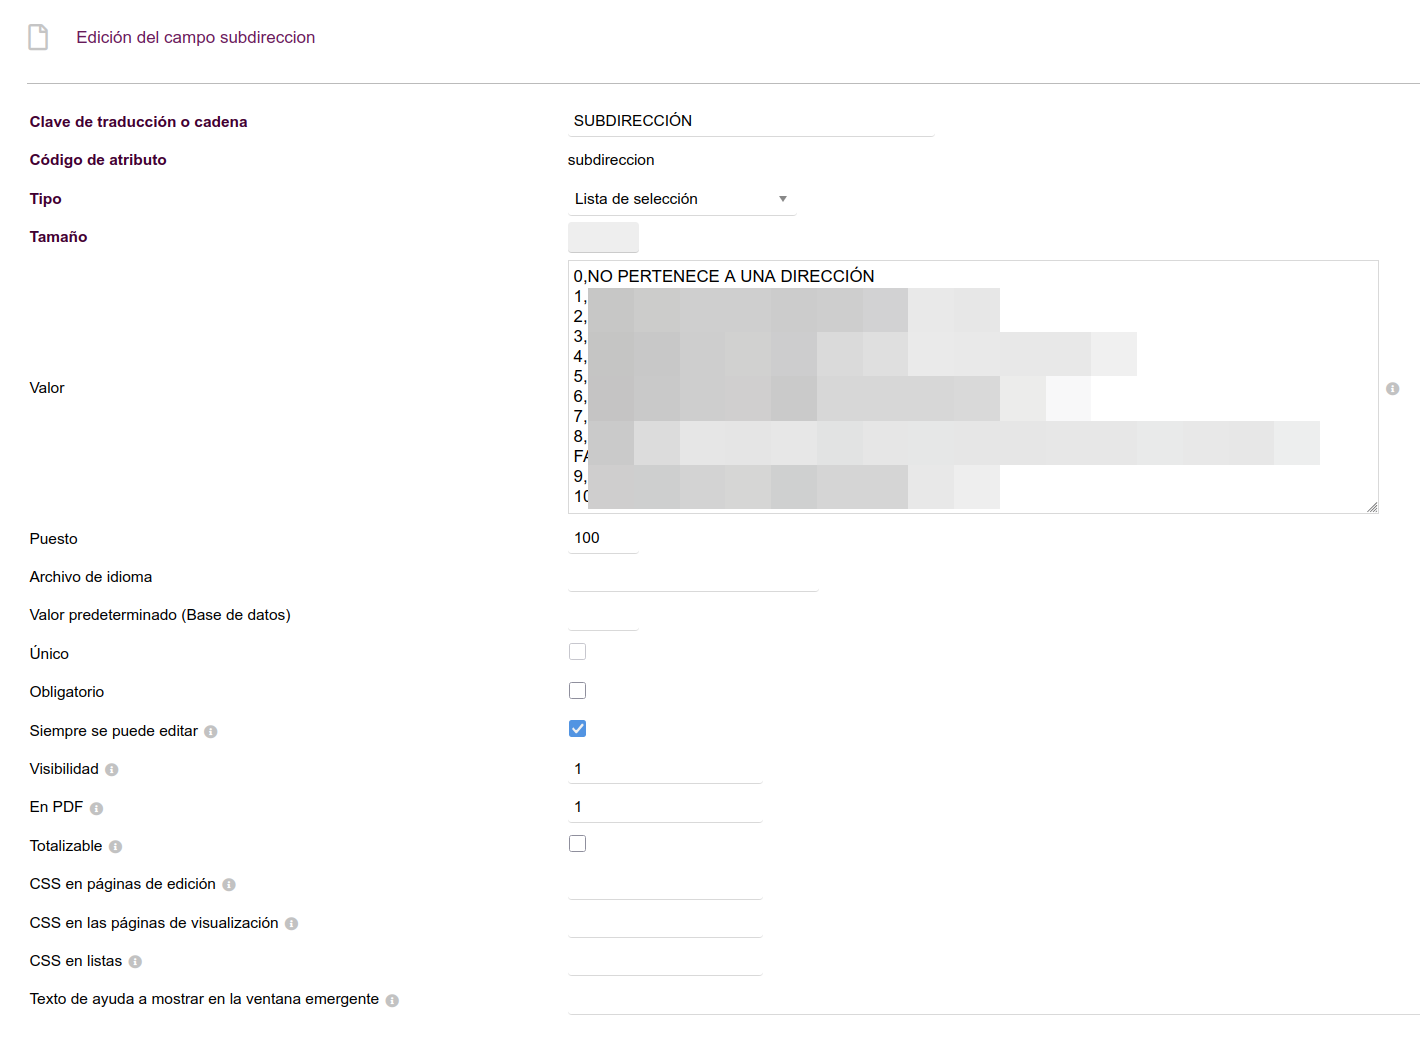Click info icon next to CSS en las páginas de visualización
Image resolution: width=1420 pixels, height=1039 pixels.
tap(292, 924)
